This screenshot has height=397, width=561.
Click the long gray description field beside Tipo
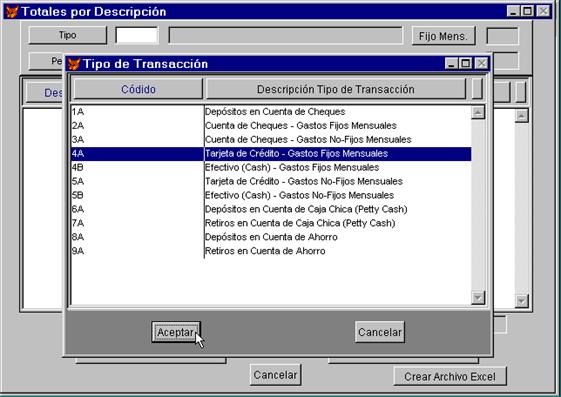[x=286, y=35]
